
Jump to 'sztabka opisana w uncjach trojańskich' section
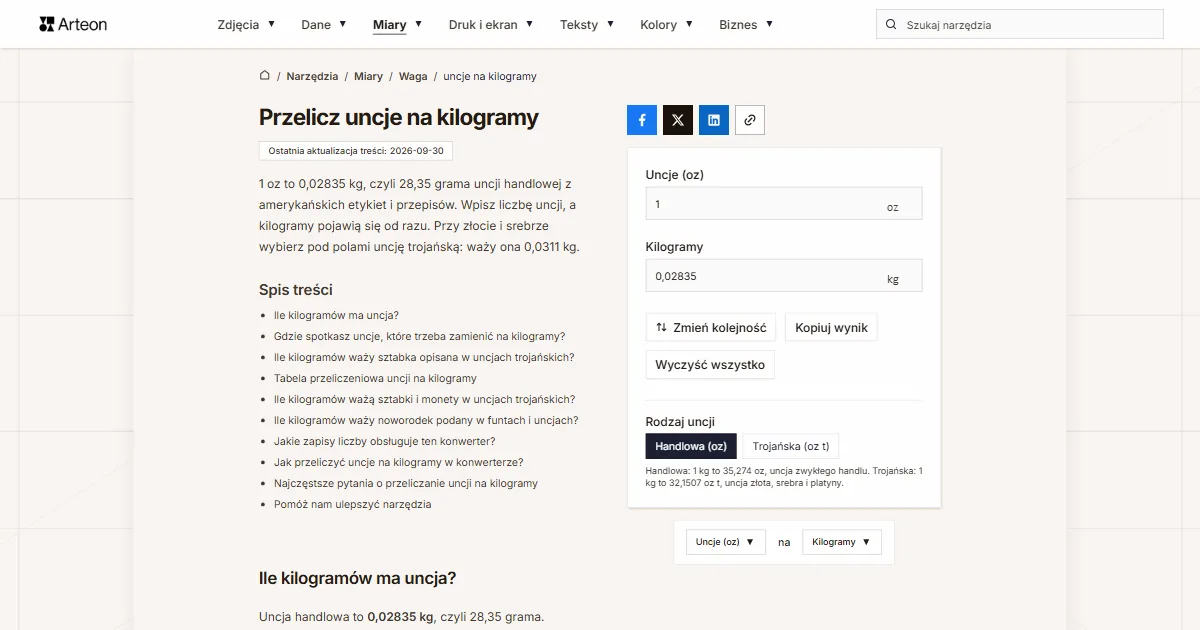pyautogui.click(x=424, y=357)
